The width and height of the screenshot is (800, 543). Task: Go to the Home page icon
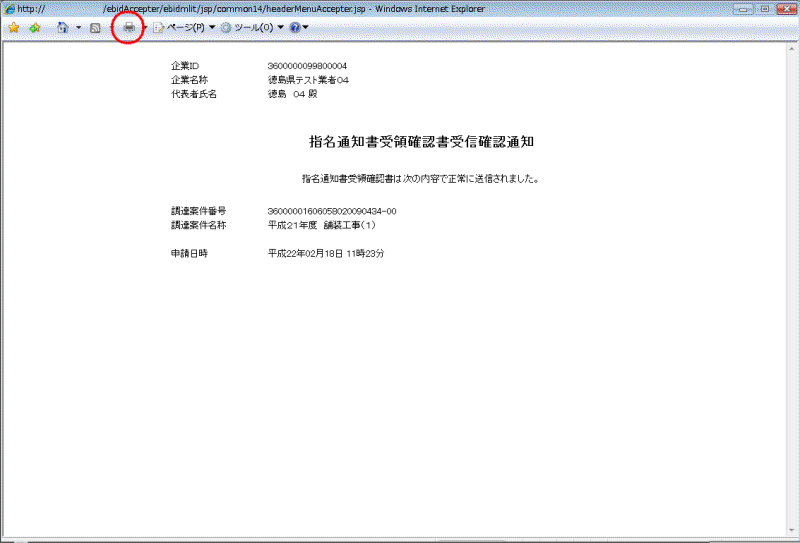tap(63, 27)
